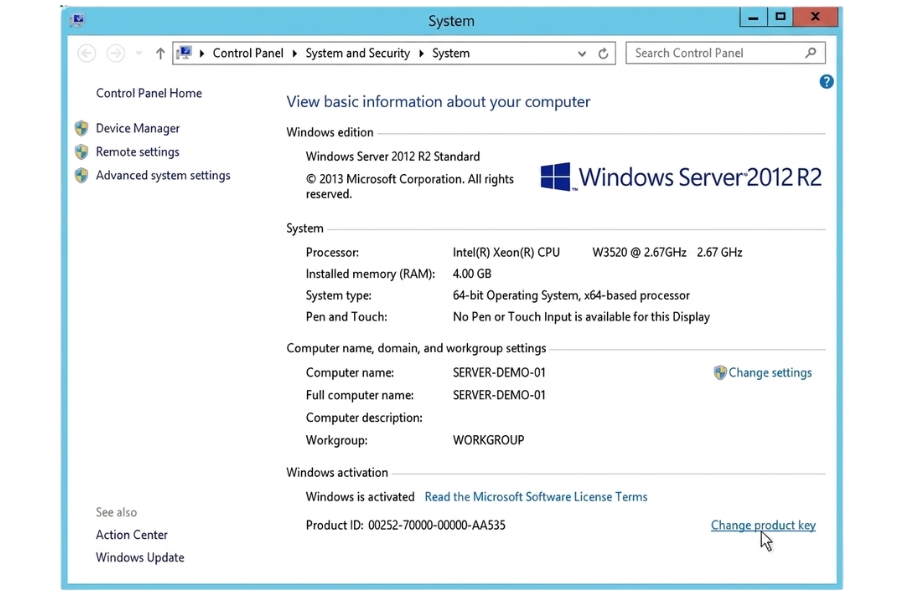Click Change product key link

click(763, 525)
